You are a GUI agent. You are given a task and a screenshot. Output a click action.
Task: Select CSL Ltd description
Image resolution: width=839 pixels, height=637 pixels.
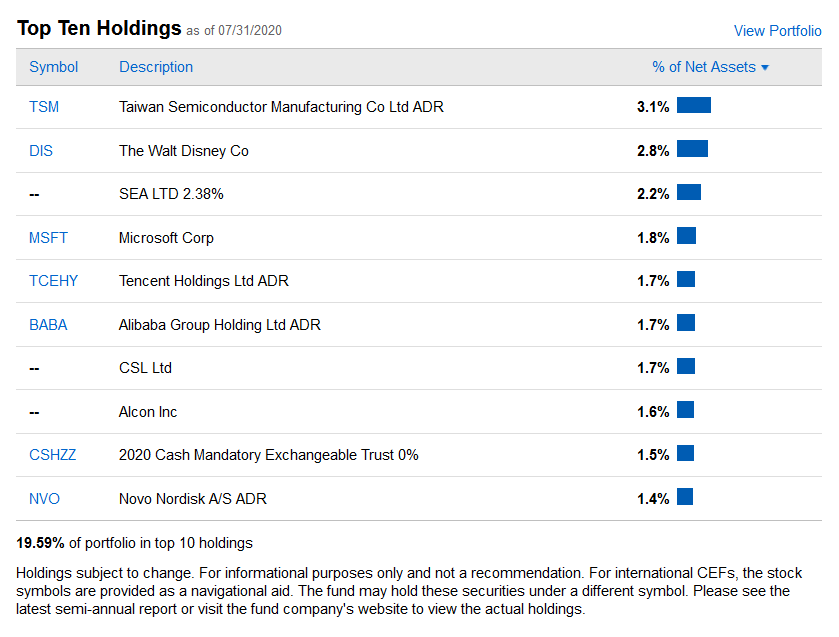[146, 368]
